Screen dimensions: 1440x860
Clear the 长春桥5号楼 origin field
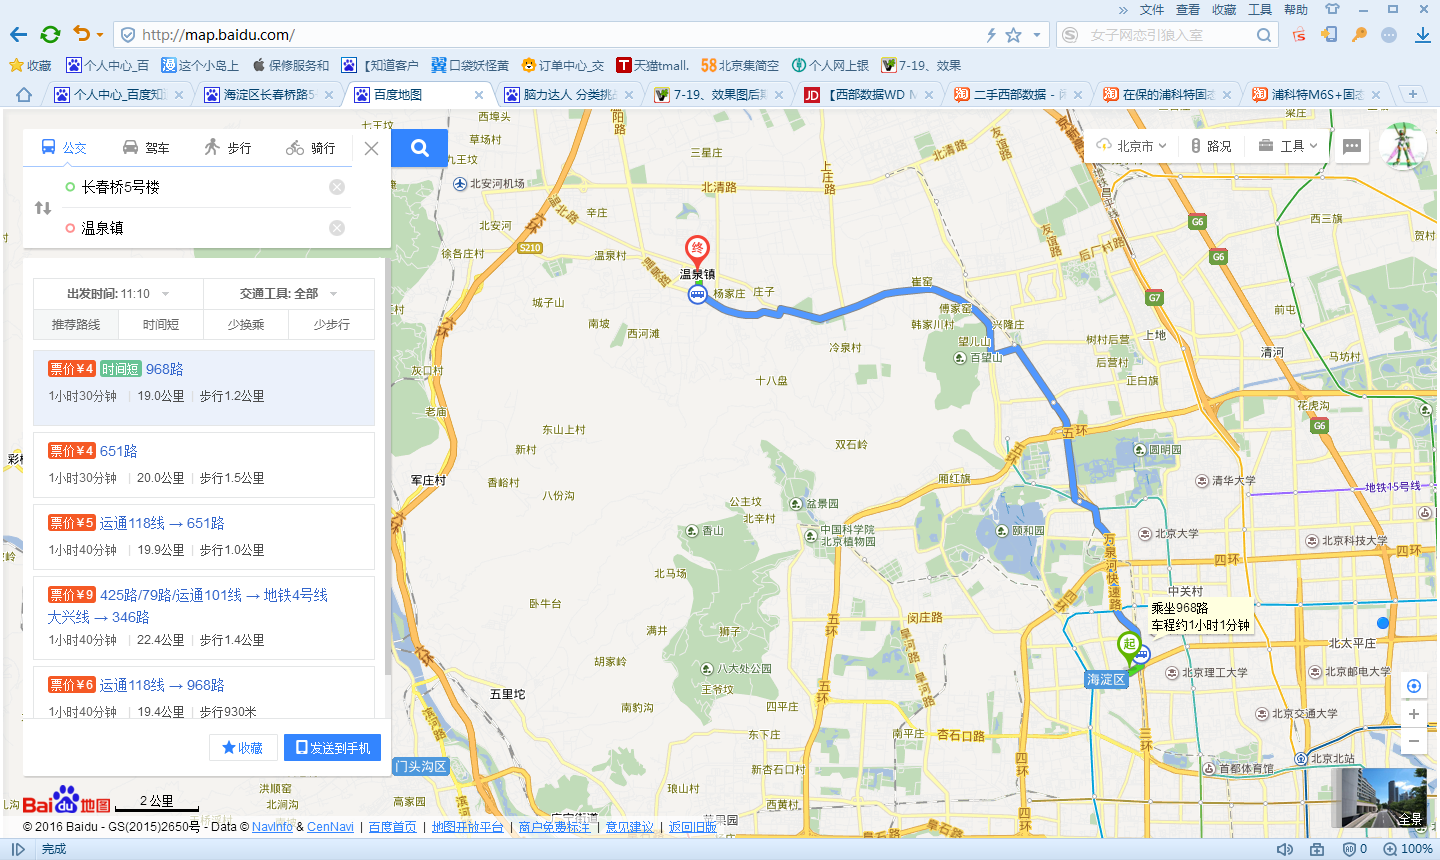click(x=337, y=187)
